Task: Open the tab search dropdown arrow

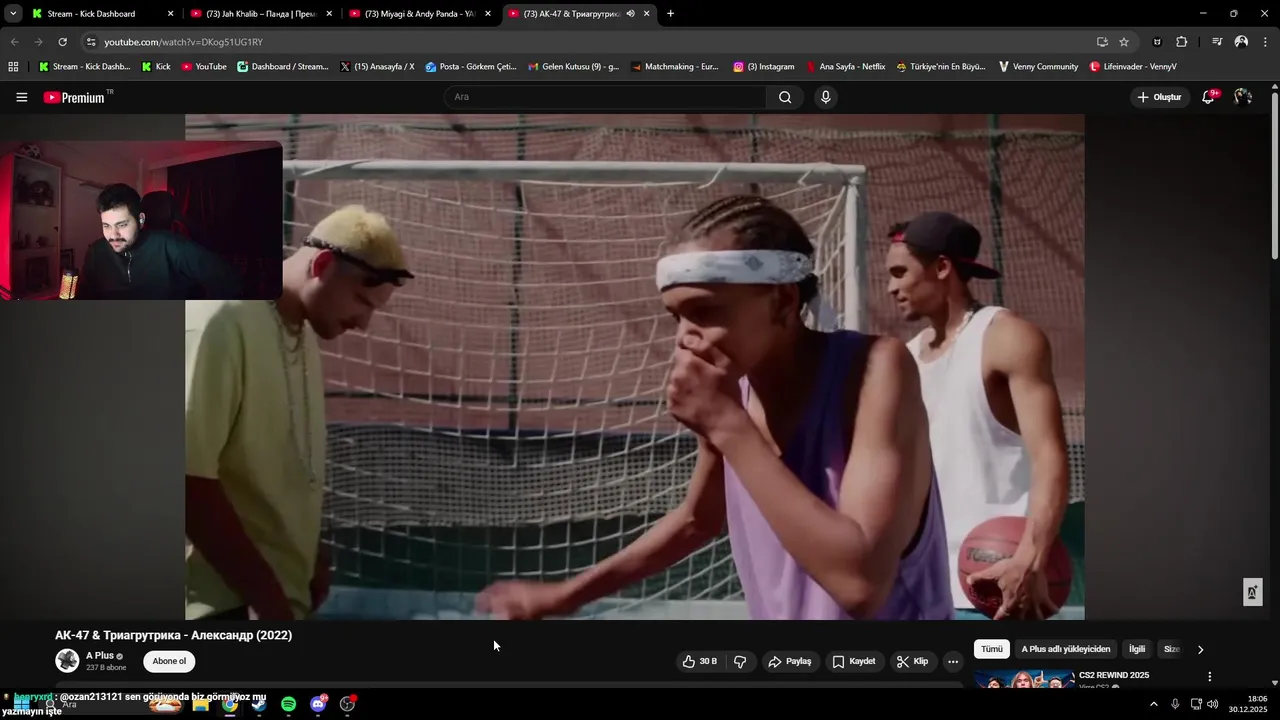Action: click(x=13, y=14)
